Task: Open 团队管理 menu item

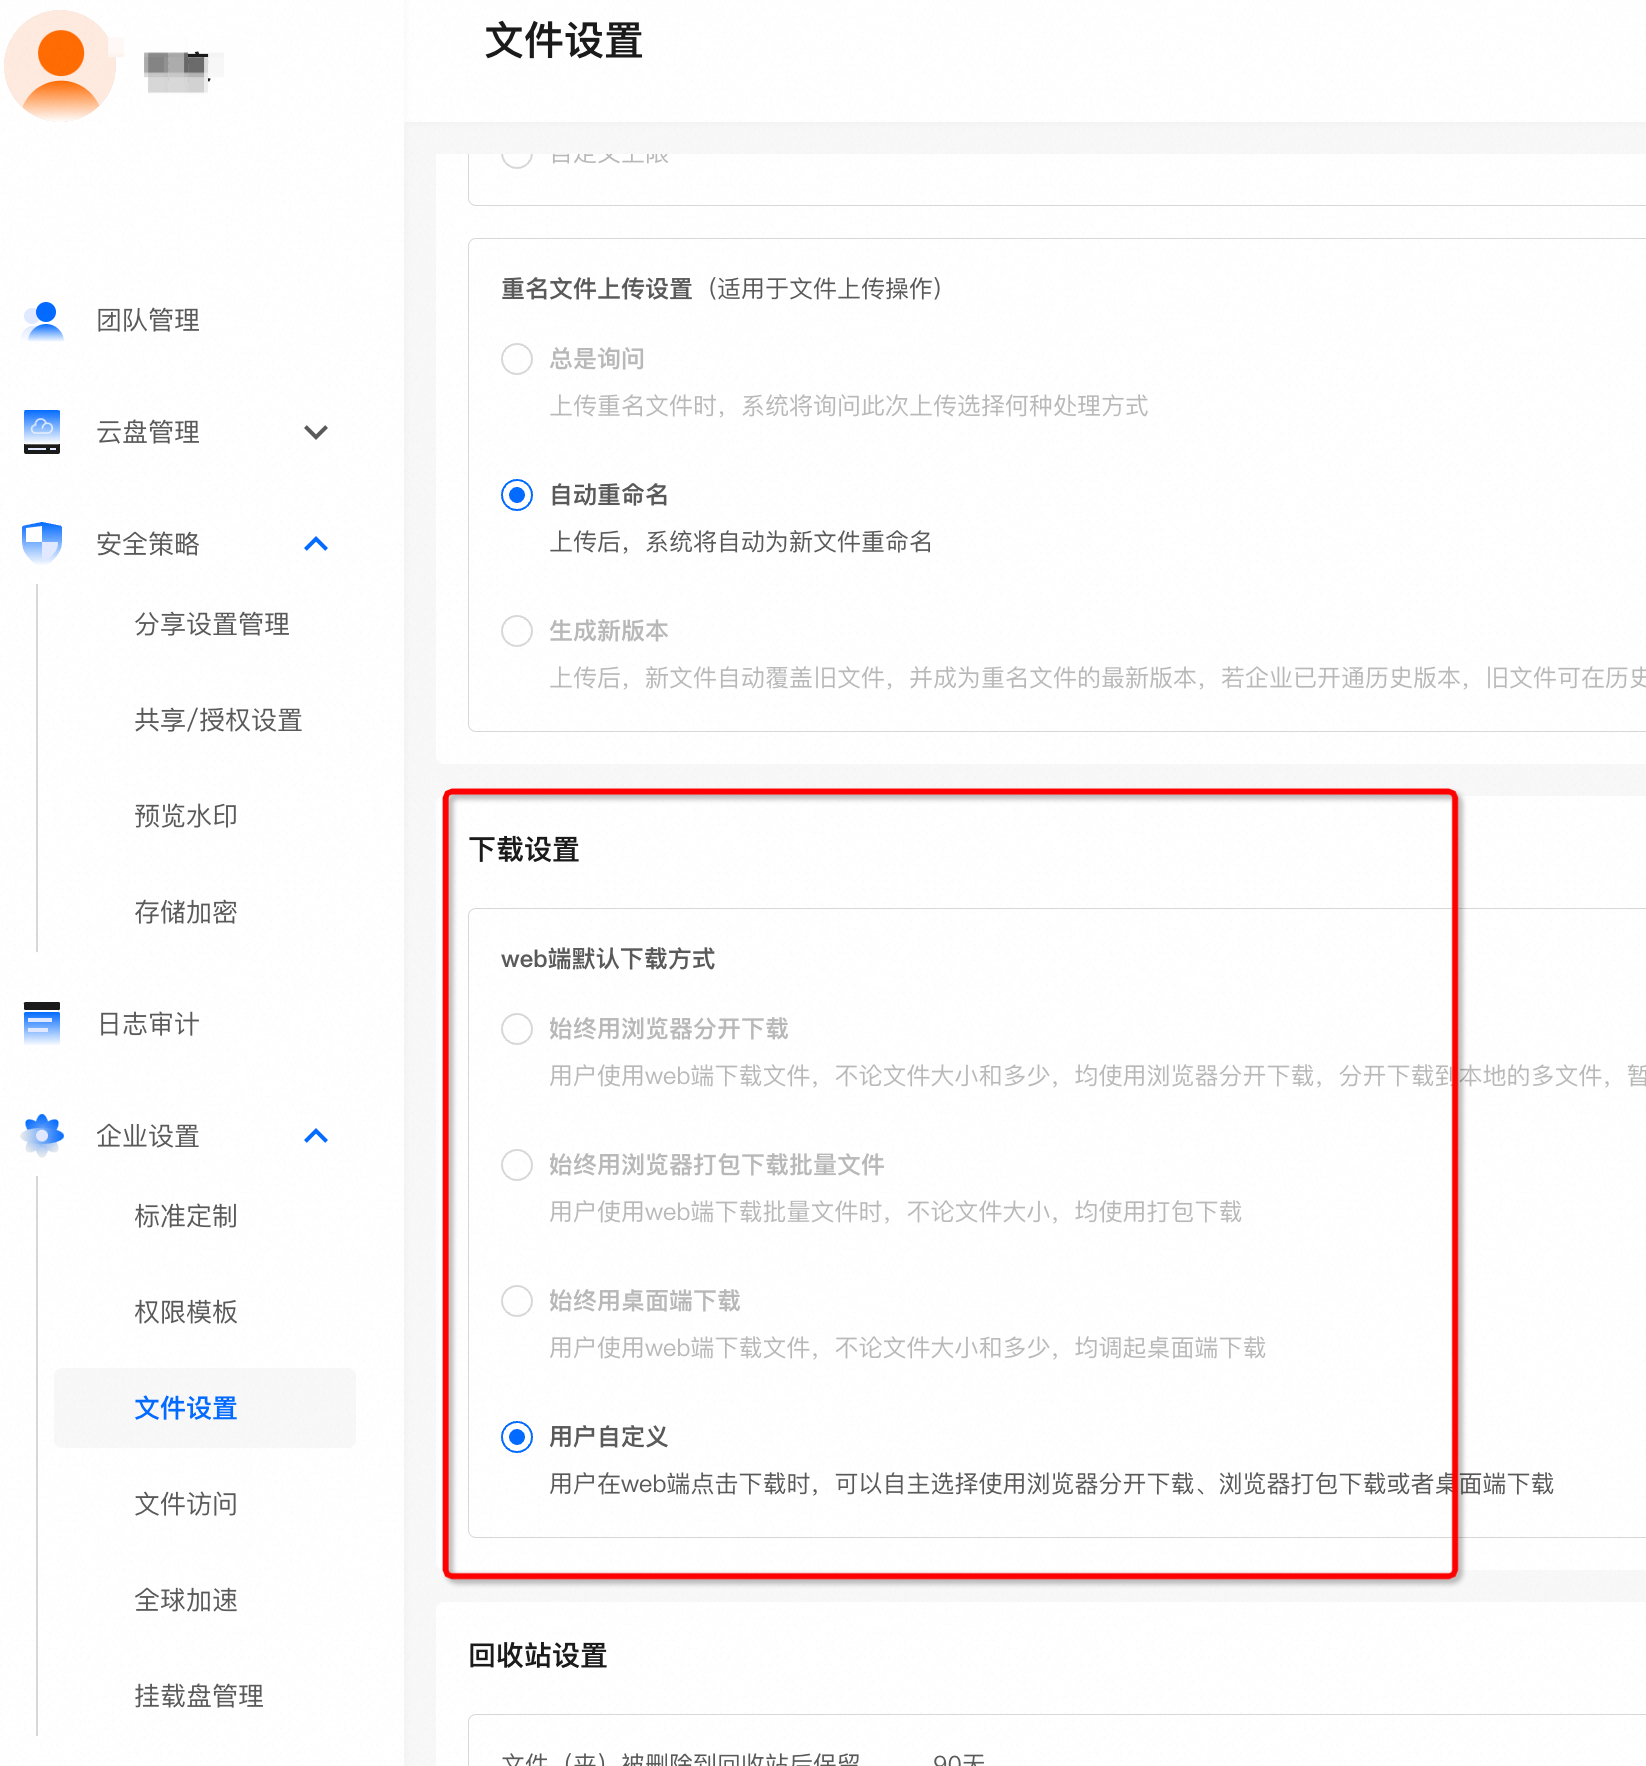Action: click(x=148, y=321)
